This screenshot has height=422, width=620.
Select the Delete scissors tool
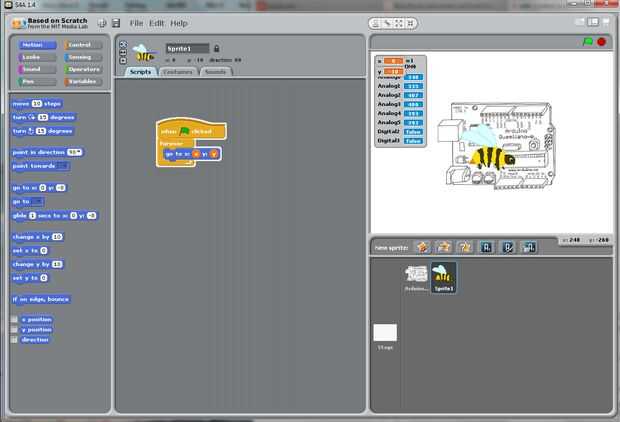388,23
